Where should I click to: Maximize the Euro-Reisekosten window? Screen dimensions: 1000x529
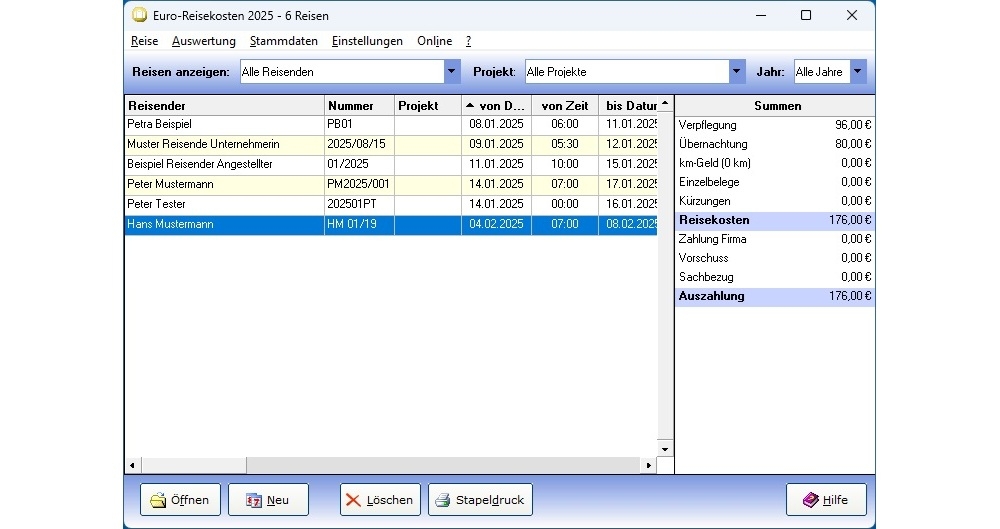pyautogui.click(x=806, y=15)
